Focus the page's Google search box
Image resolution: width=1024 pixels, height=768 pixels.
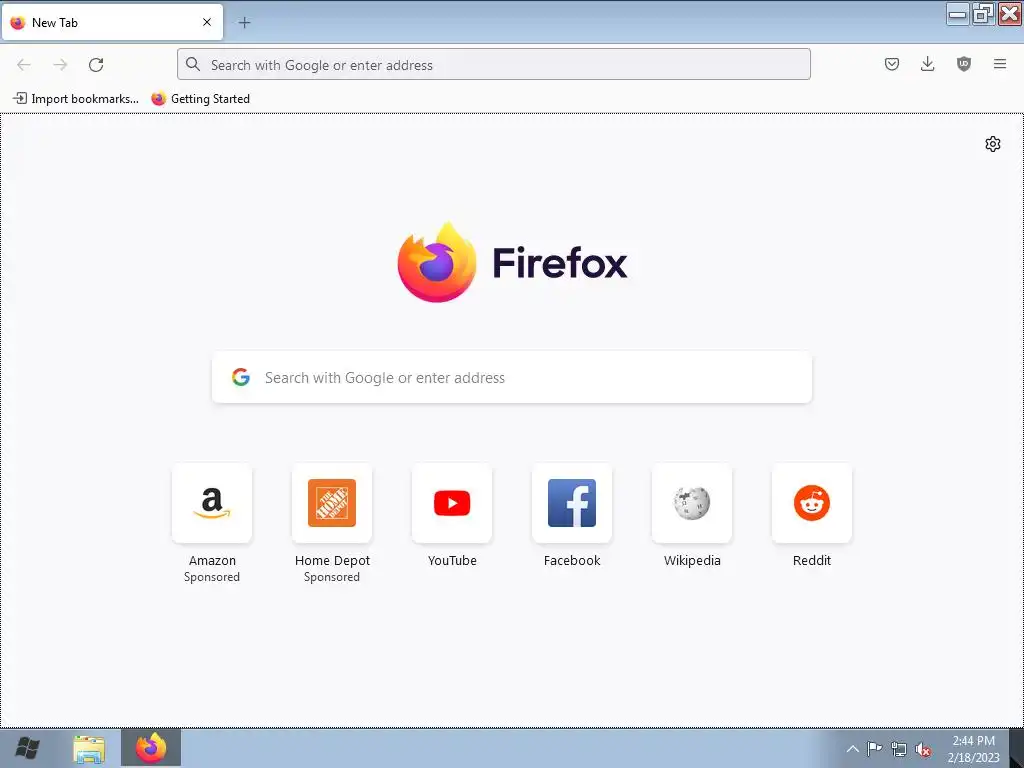pyautogui.click(x=512, y=377)
